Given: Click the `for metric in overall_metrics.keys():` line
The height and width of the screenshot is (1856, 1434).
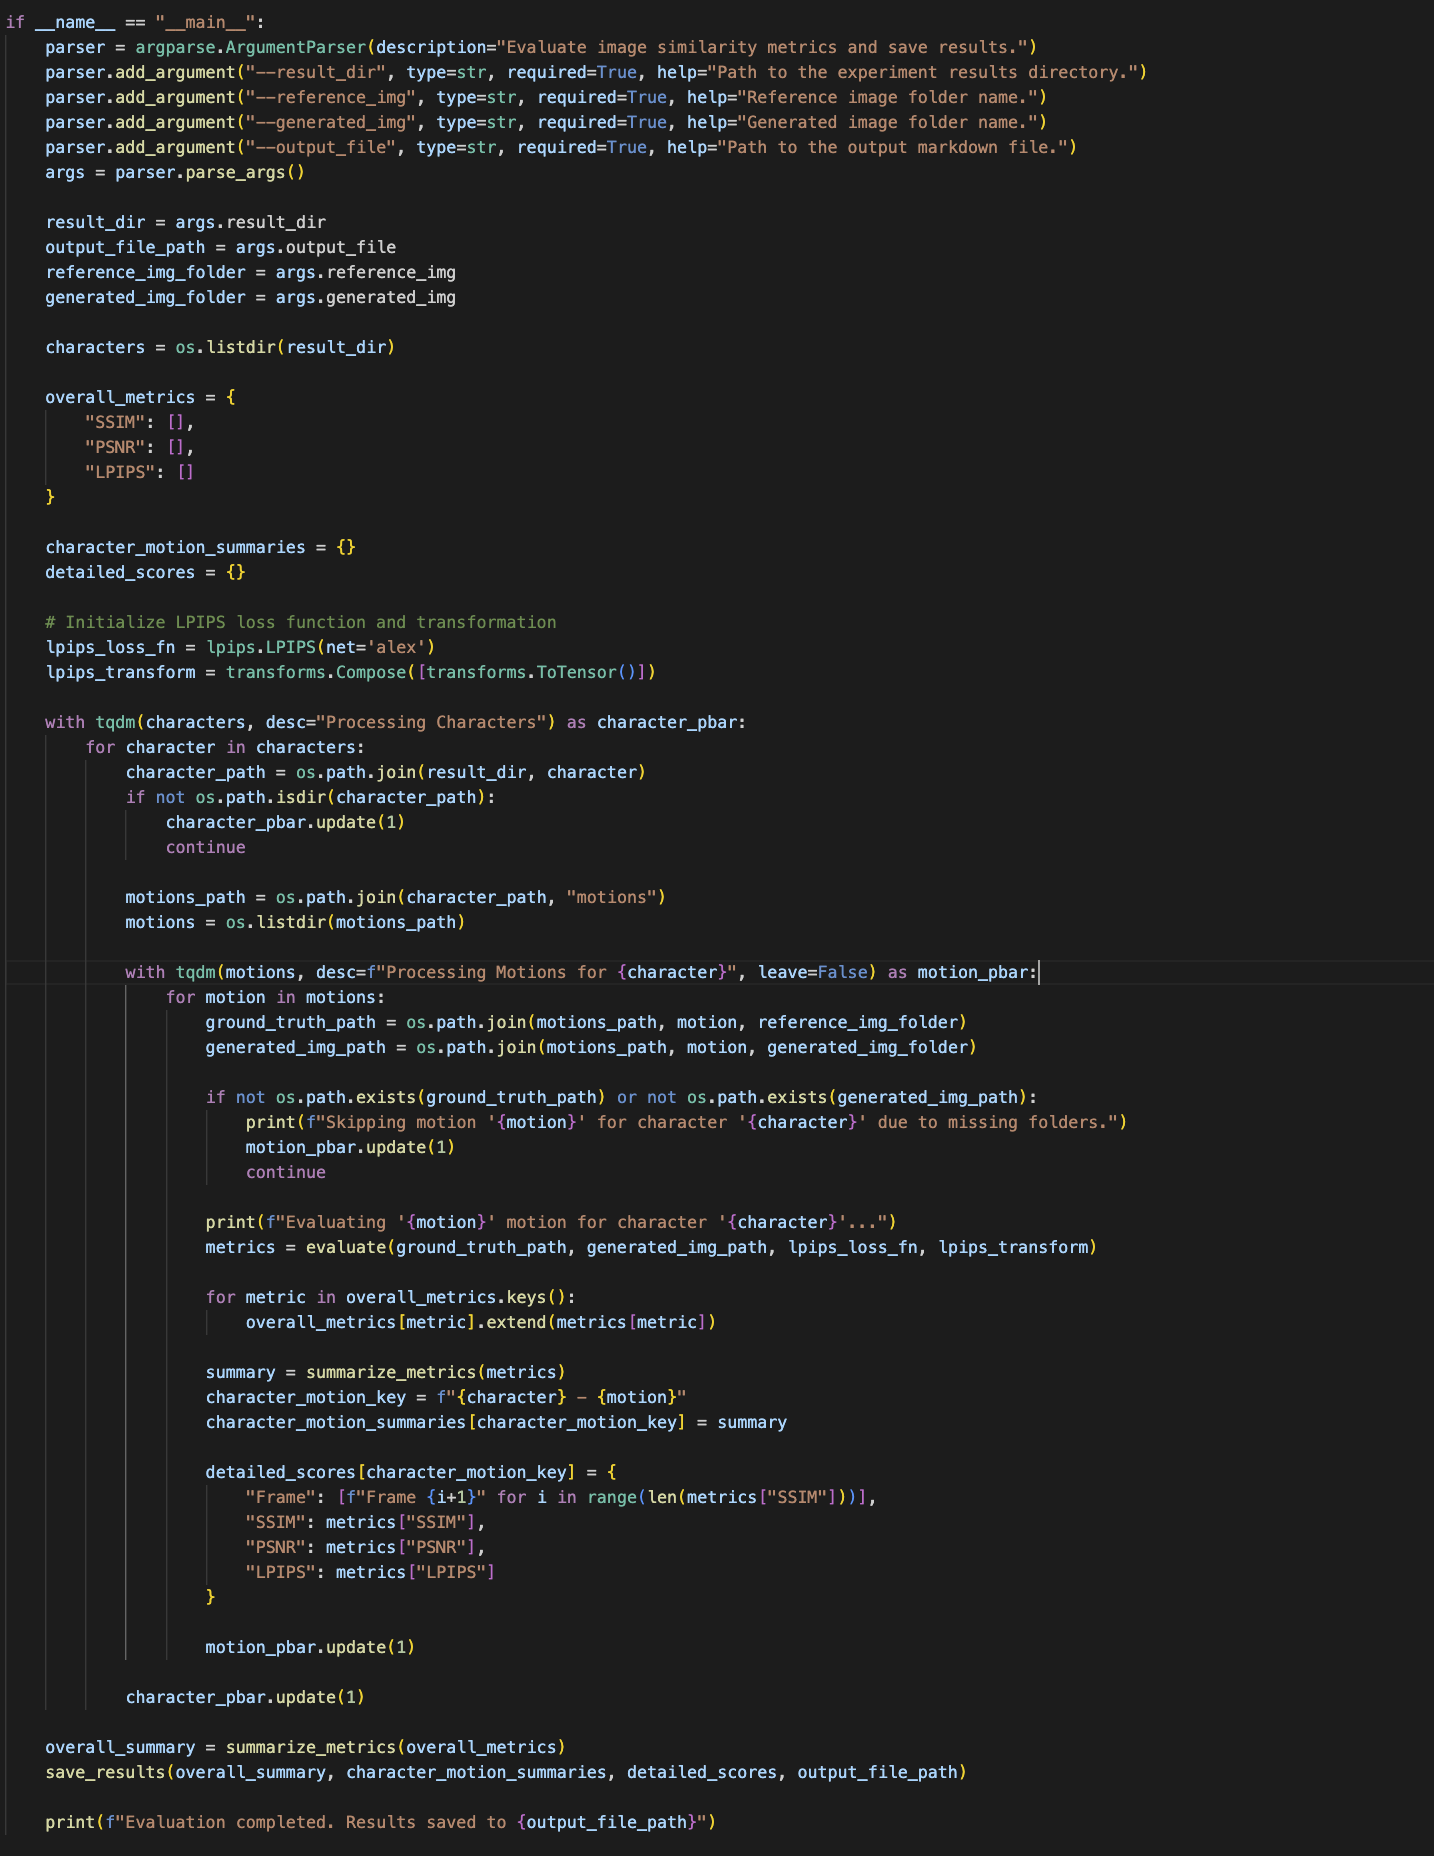Looking at the screenshot, I should pos(390,1297).
